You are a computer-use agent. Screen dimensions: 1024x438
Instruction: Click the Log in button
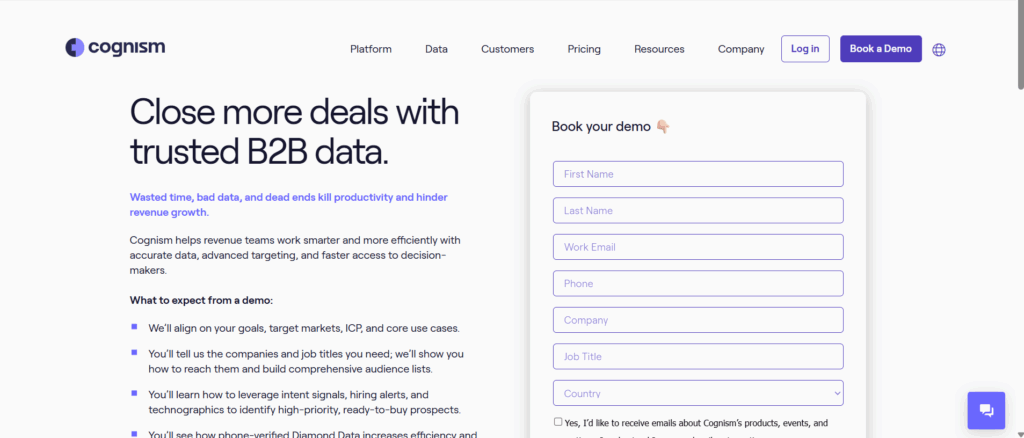click(x=805, y=49)
